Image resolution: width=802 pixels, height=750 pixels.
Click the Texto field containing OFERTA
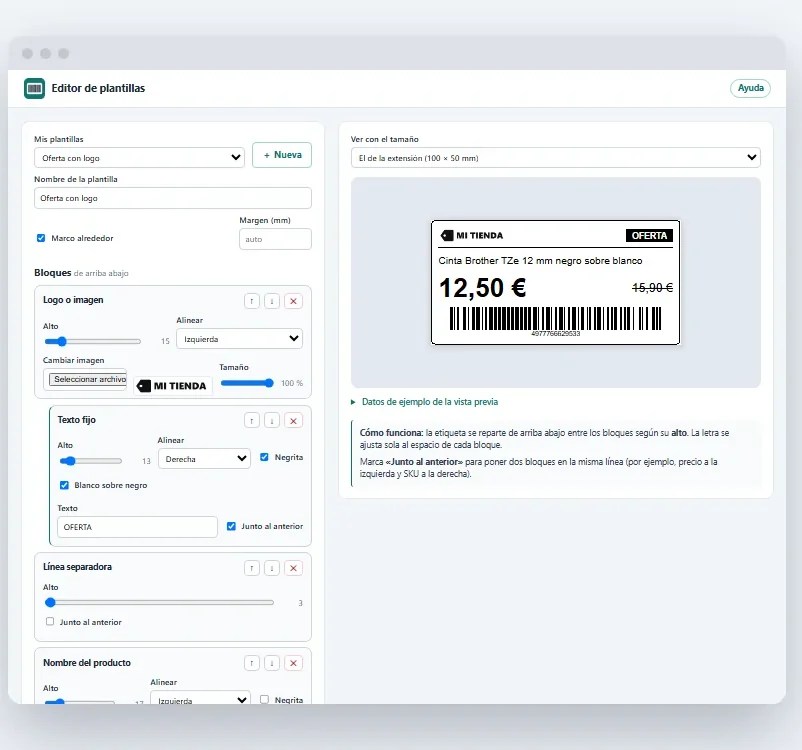pyautogui.click(x=137, y=527)
